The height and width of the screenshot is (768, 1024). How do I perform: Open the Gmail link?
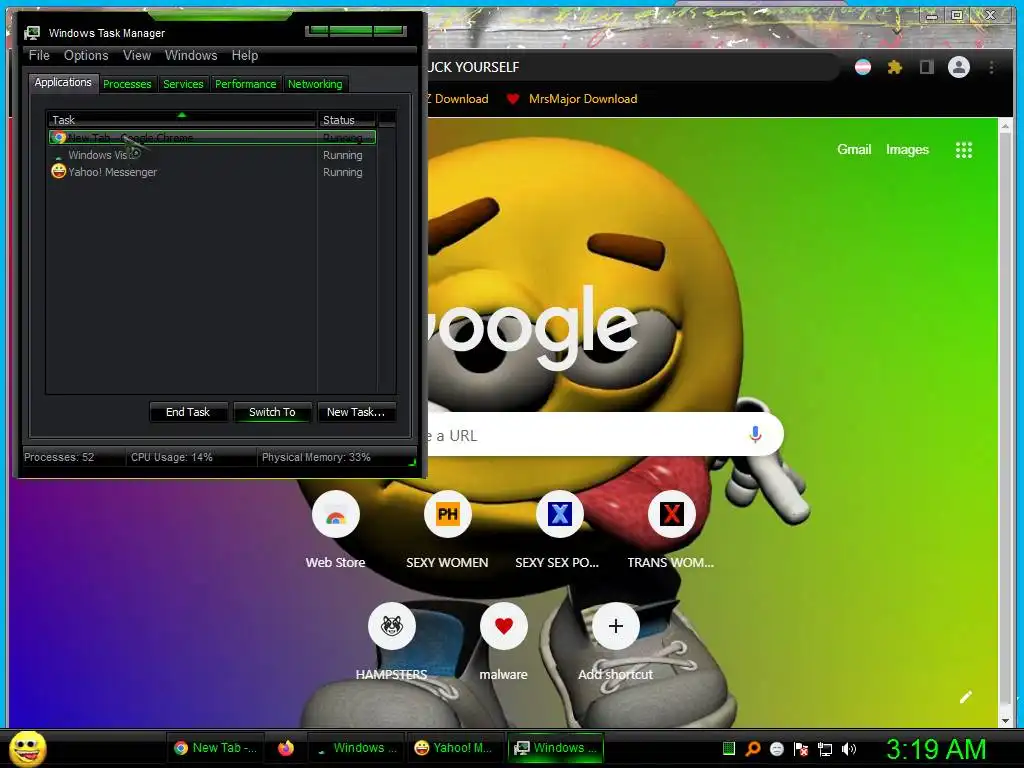click(854, 150)
